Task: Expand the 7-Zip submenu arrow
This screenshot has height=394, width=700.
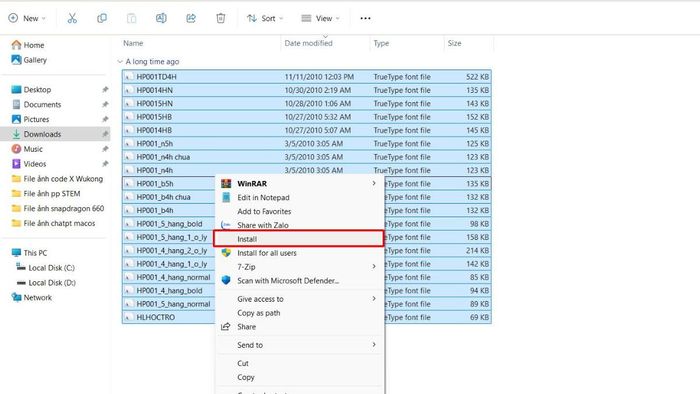Action: [x=374, y=266]
